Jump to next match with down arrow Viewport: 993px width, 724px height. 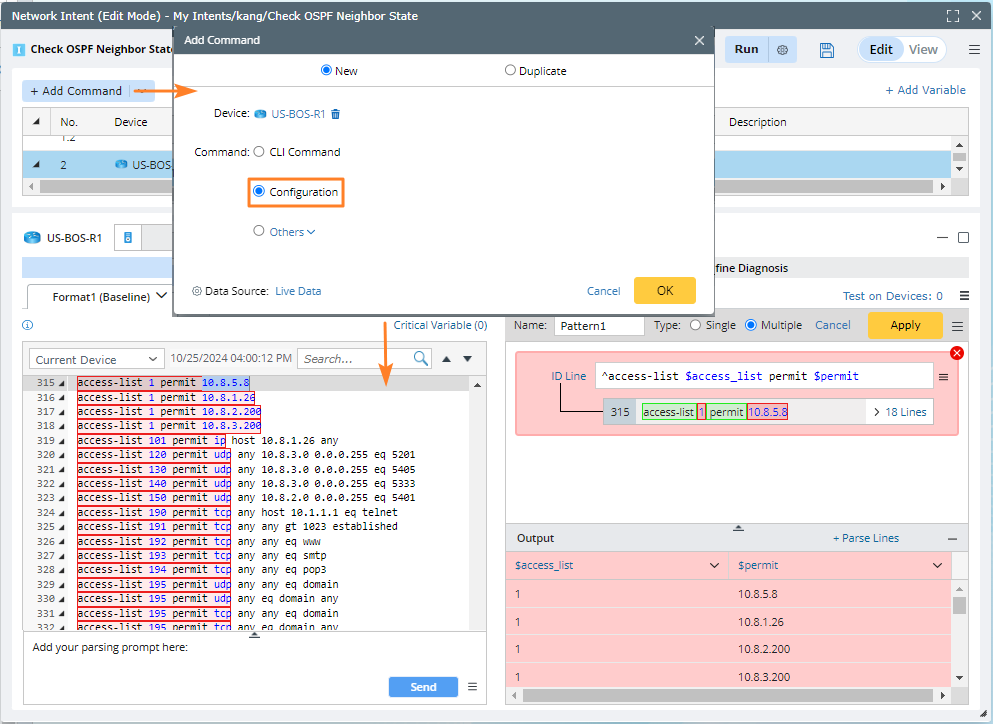pos(467,359)
